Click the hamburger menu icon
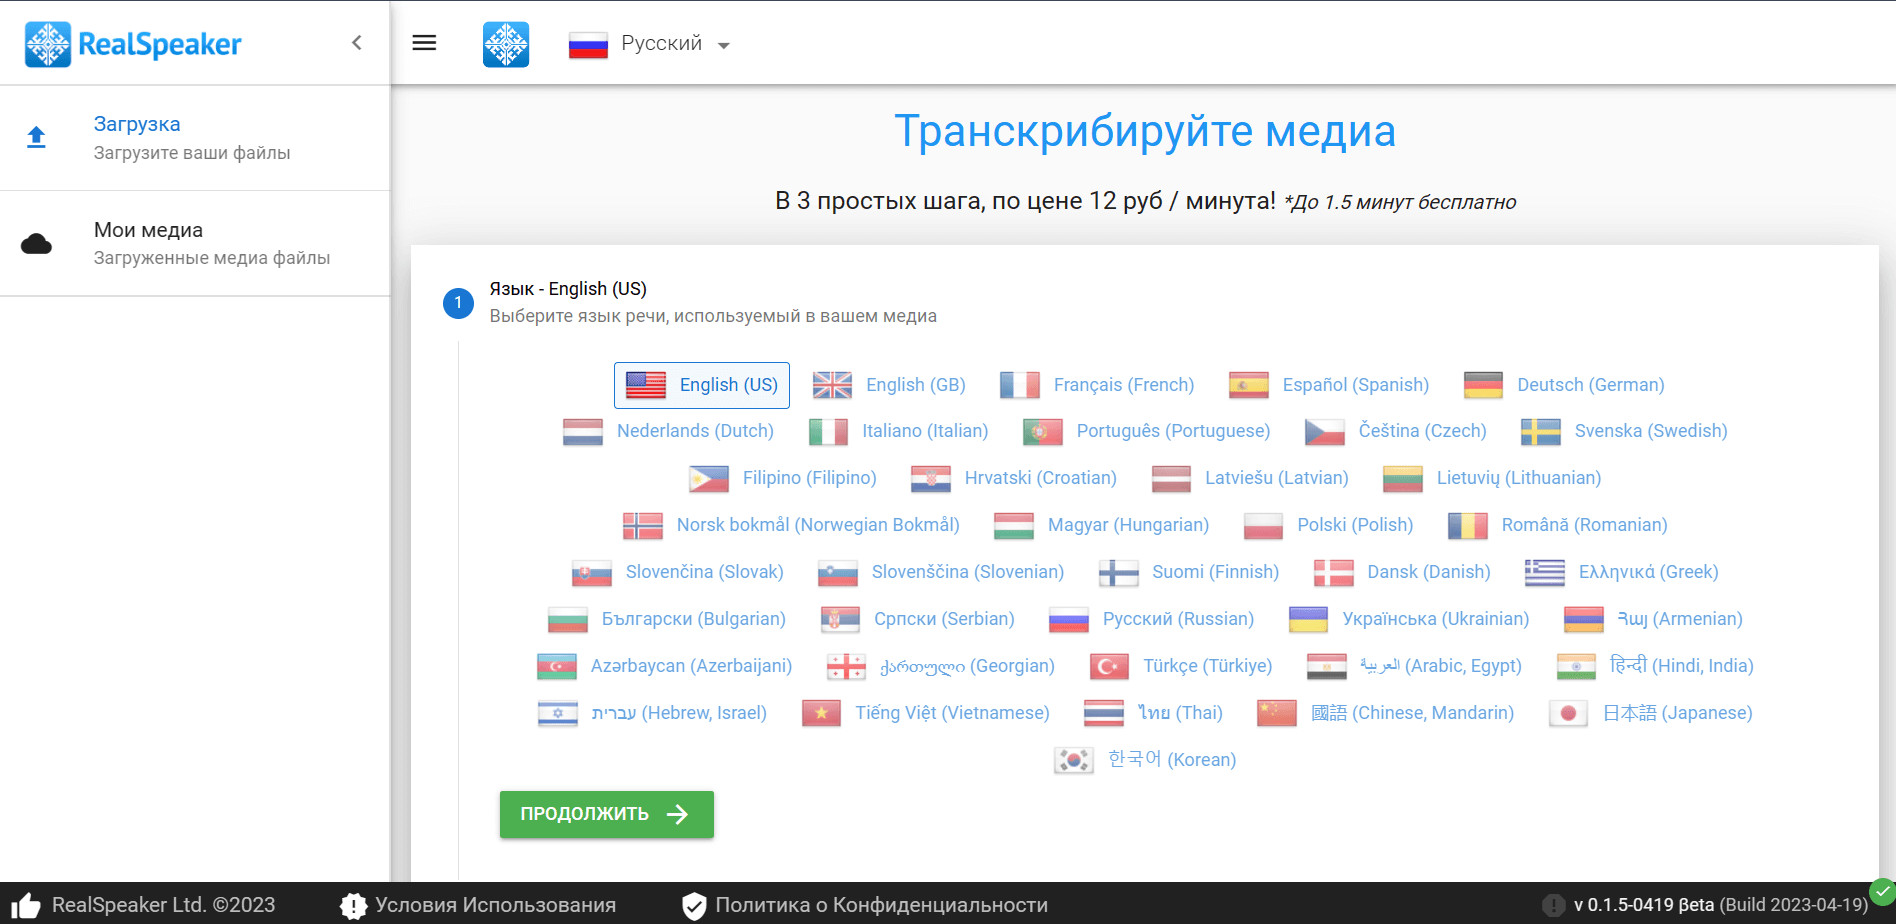1896x924 pixels. (x=424, y=43)
